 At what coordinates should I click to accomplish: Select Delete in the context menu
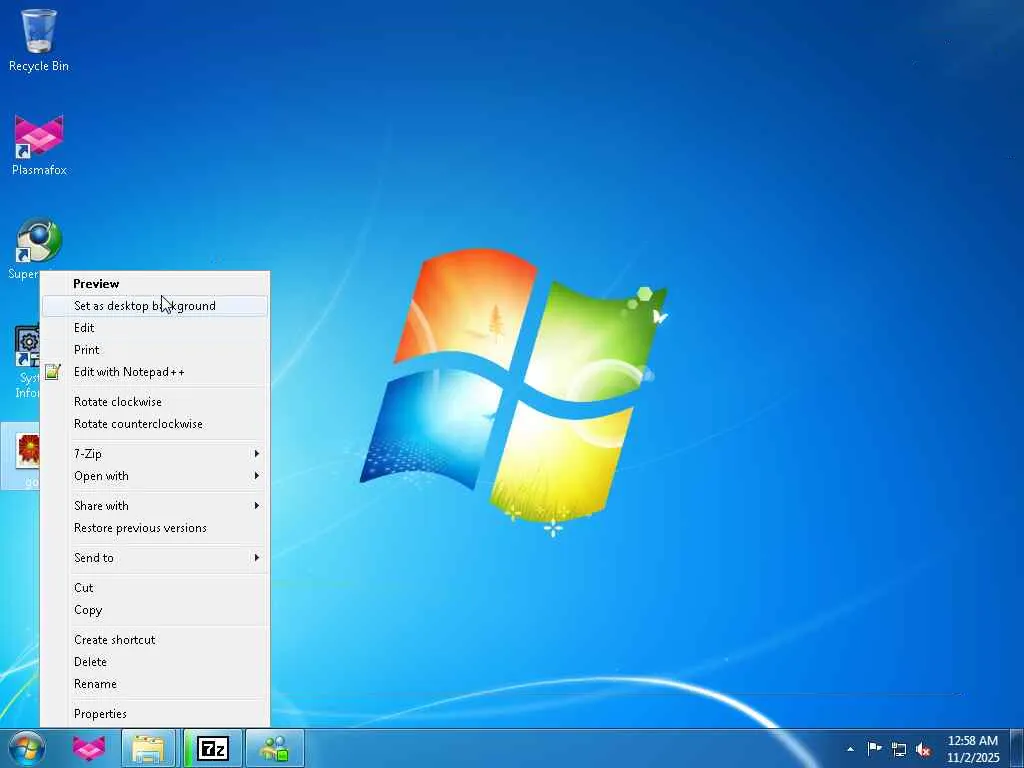click(155, 662)
